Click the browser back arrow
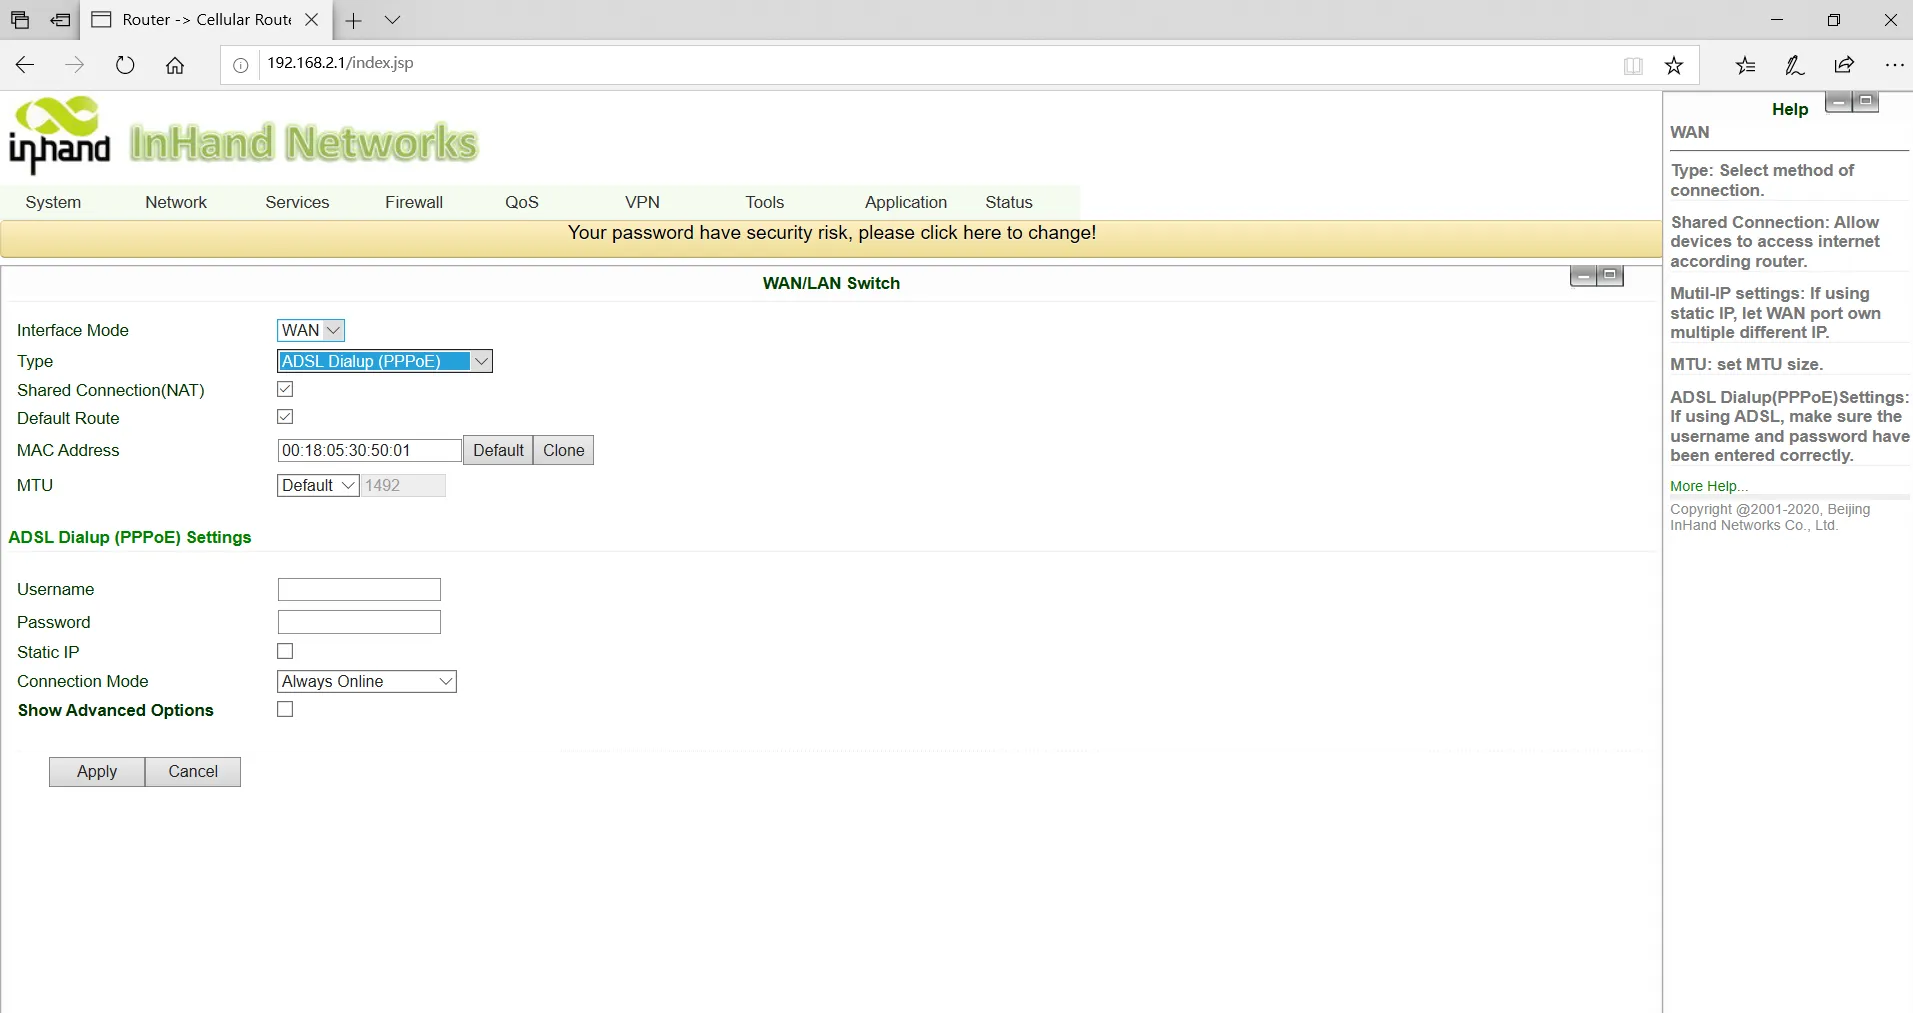1913x1013 pixels. 25,65
